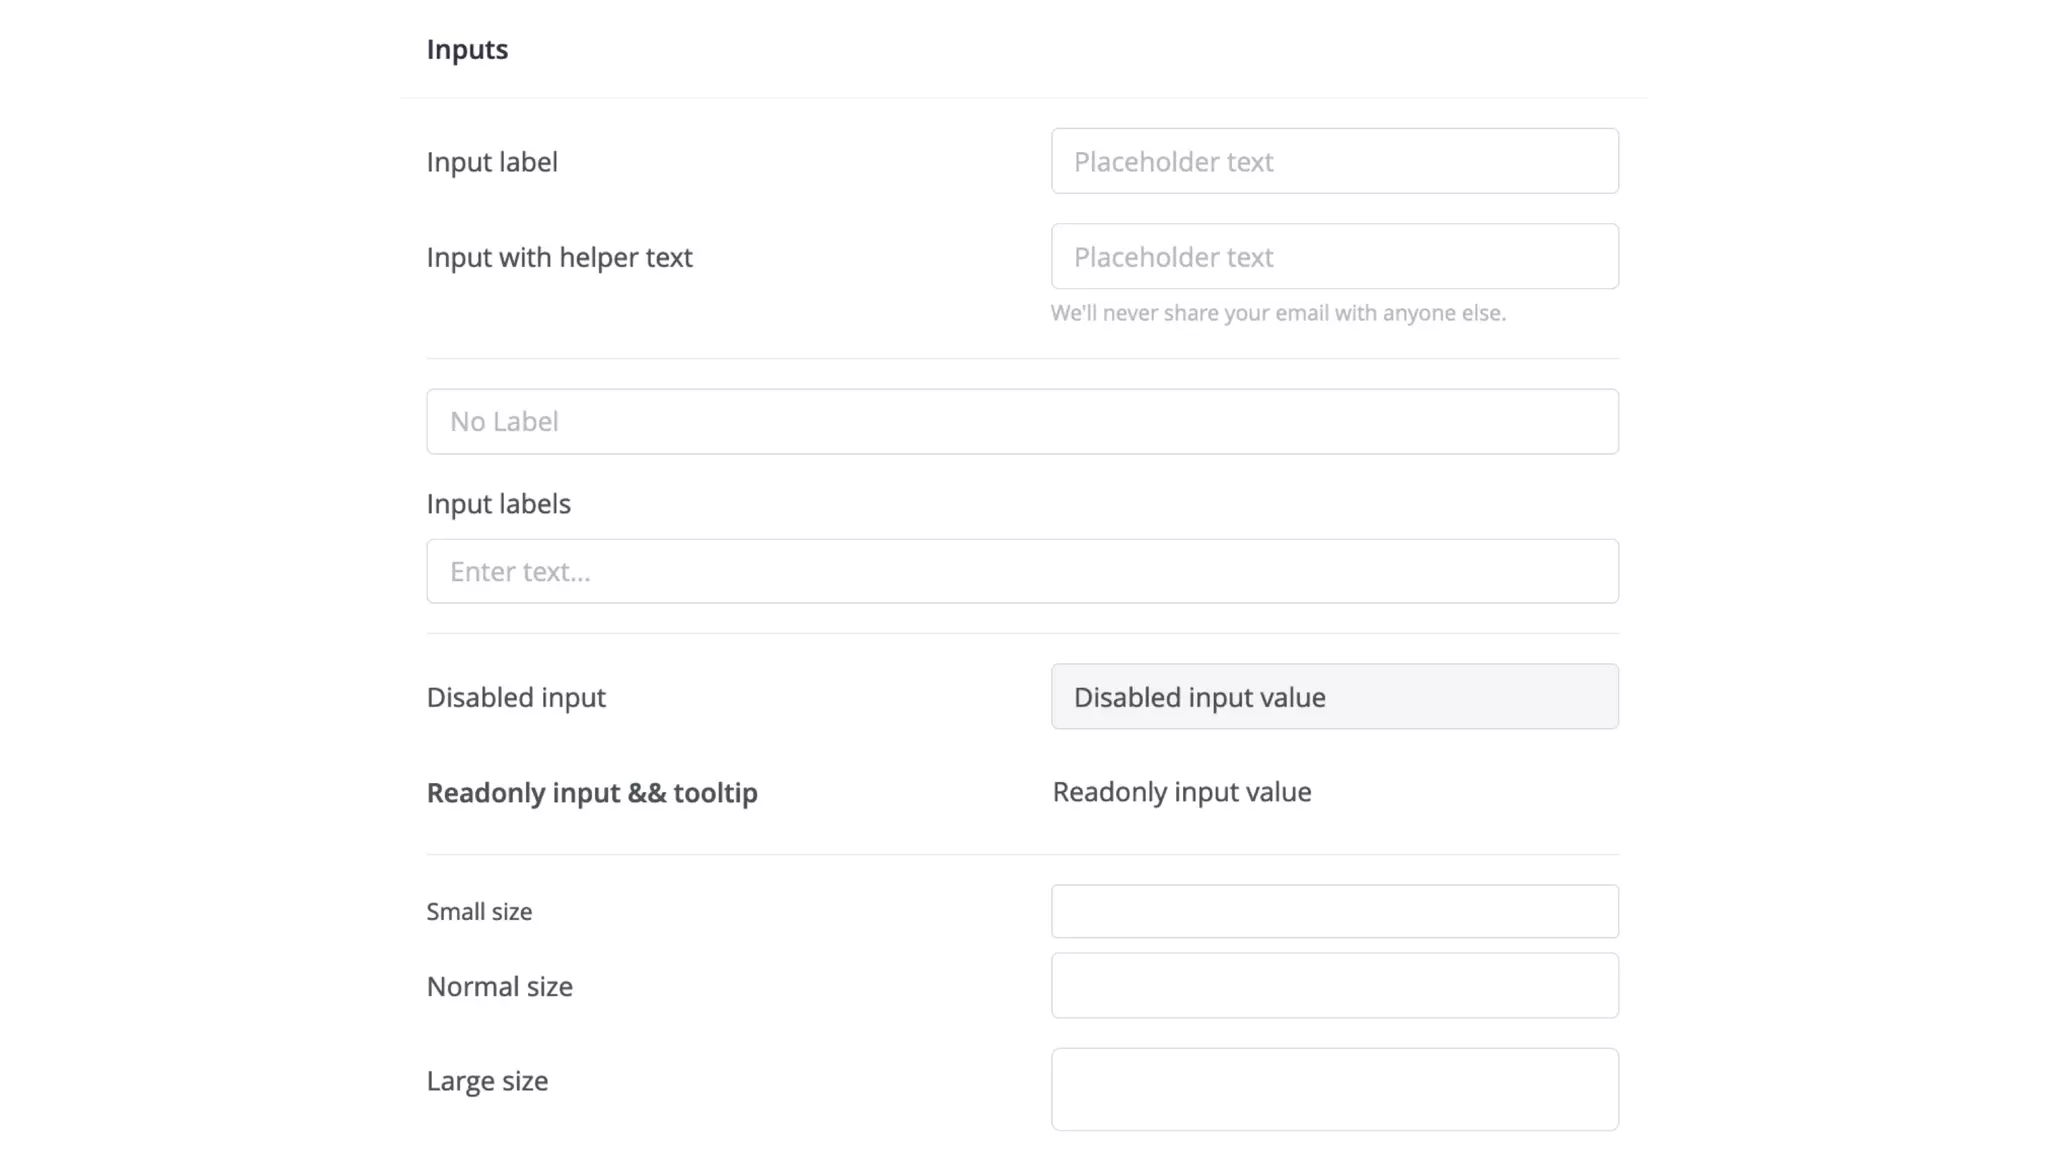The width and height of the screenshot is (2048, 1152).
Task: Click the 'Large size' label
Action: point(487,1081)
